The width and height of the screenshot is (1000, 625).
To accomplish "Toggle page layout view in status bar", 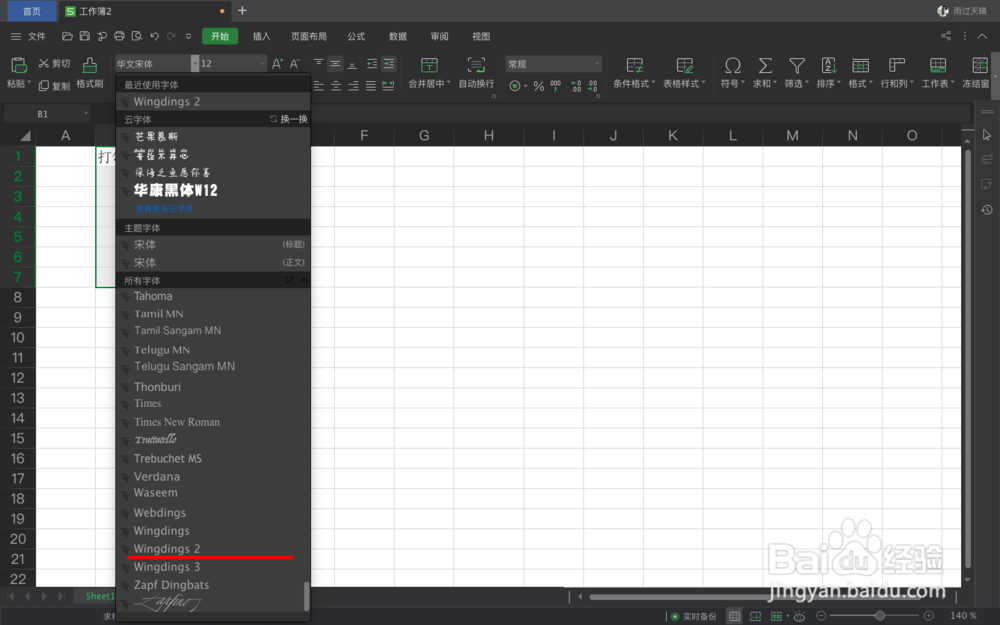I will (756, 616).
